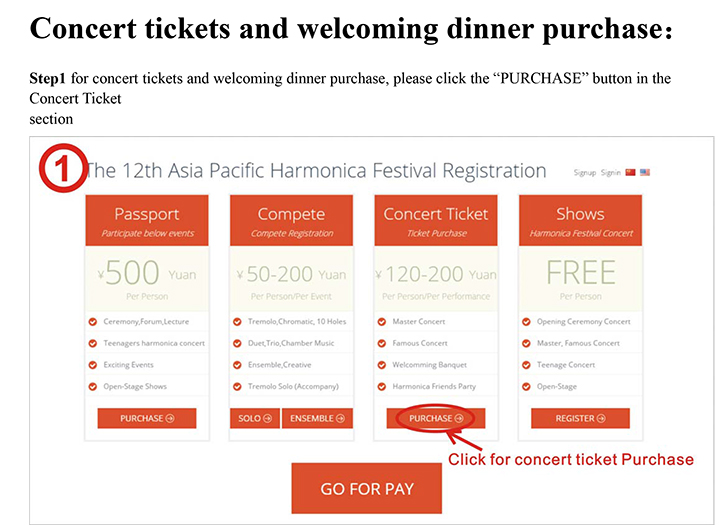Switch language using the Chinese flag icon

tap(630, 172)
